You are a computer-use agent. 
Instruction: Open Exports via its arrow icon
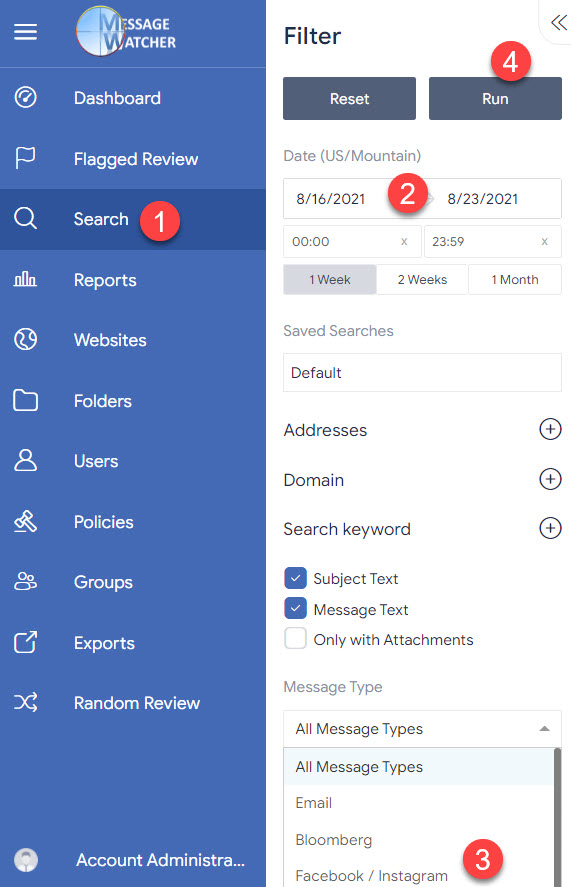25,642
